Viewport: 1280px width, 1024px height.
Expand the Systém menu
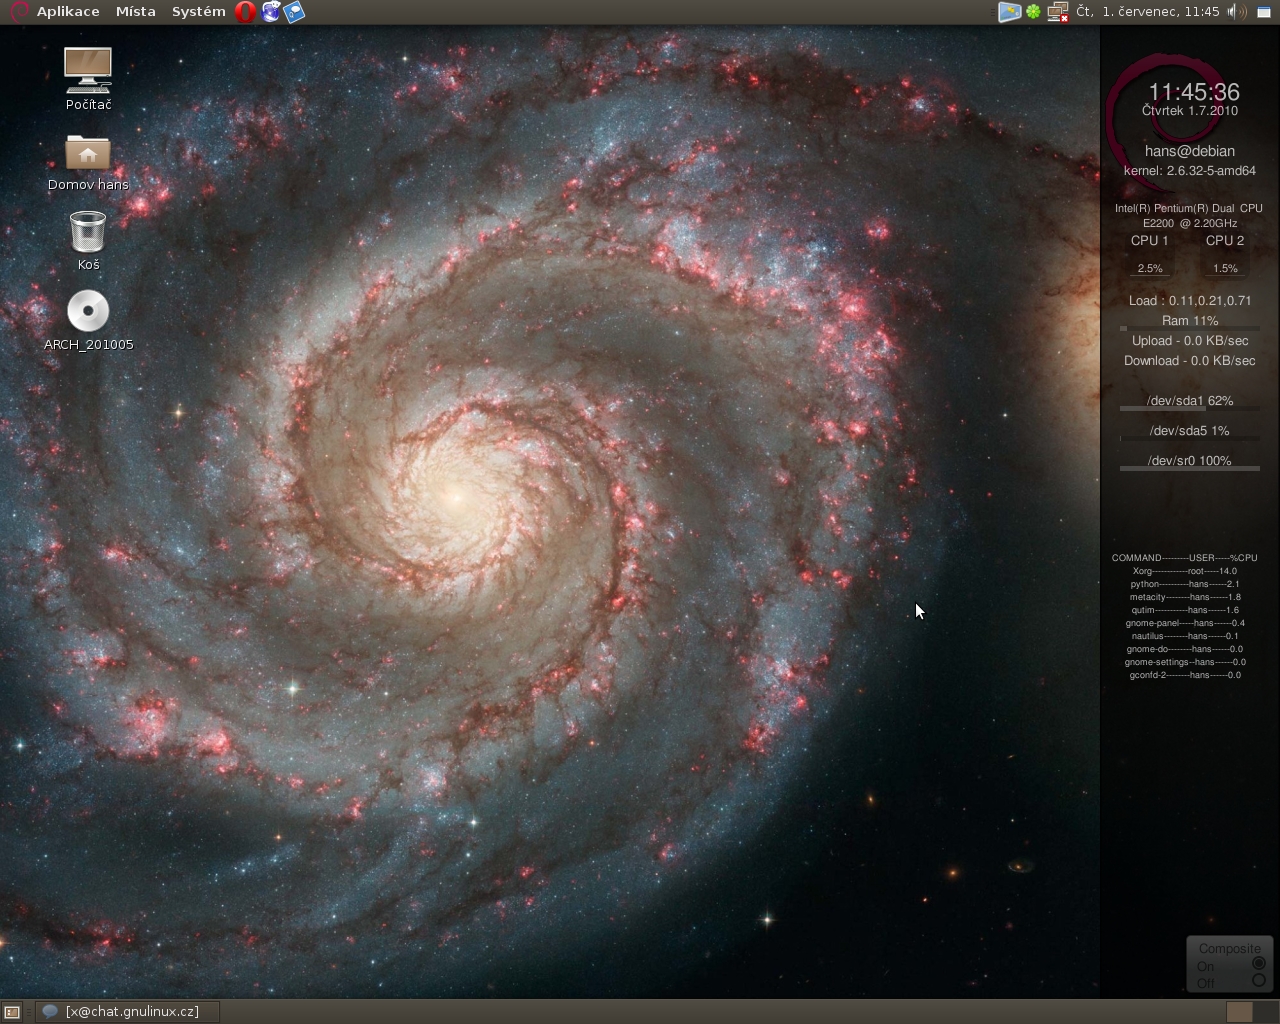[x=198, y=12]
